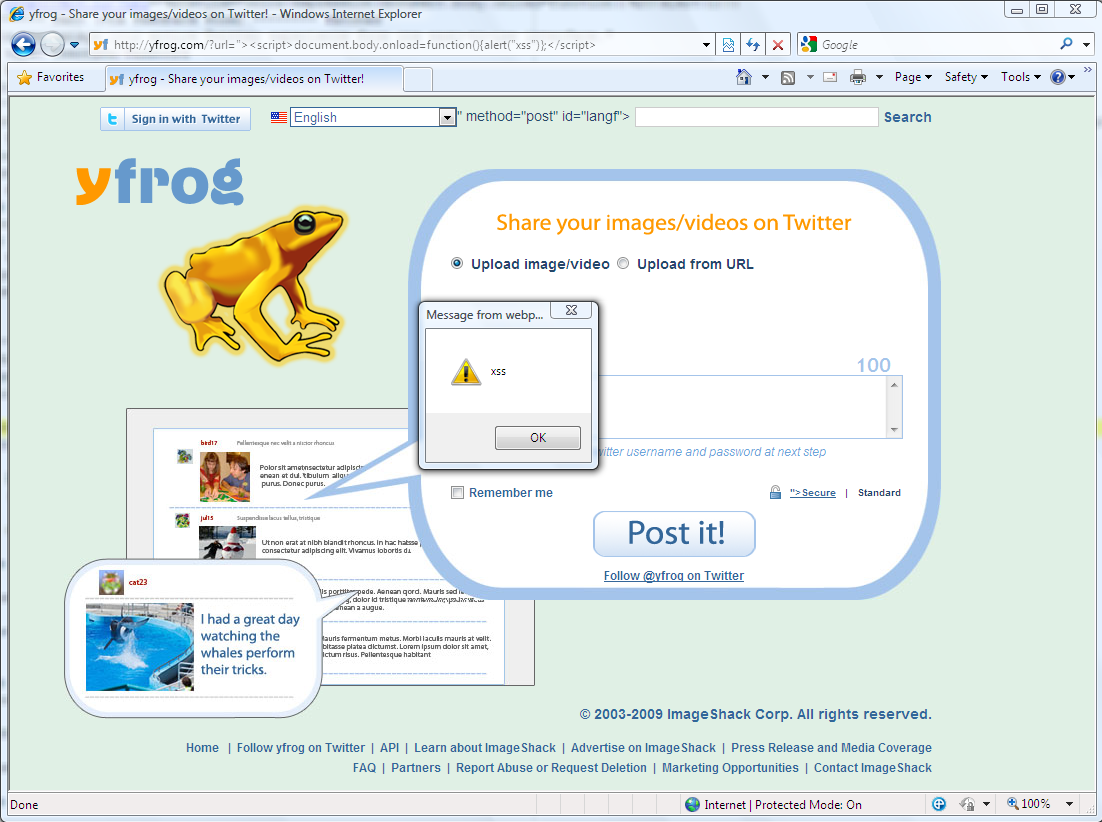Click the US flag icon beside English
This screenshot has height=822, width=1102.
point(279,117)
